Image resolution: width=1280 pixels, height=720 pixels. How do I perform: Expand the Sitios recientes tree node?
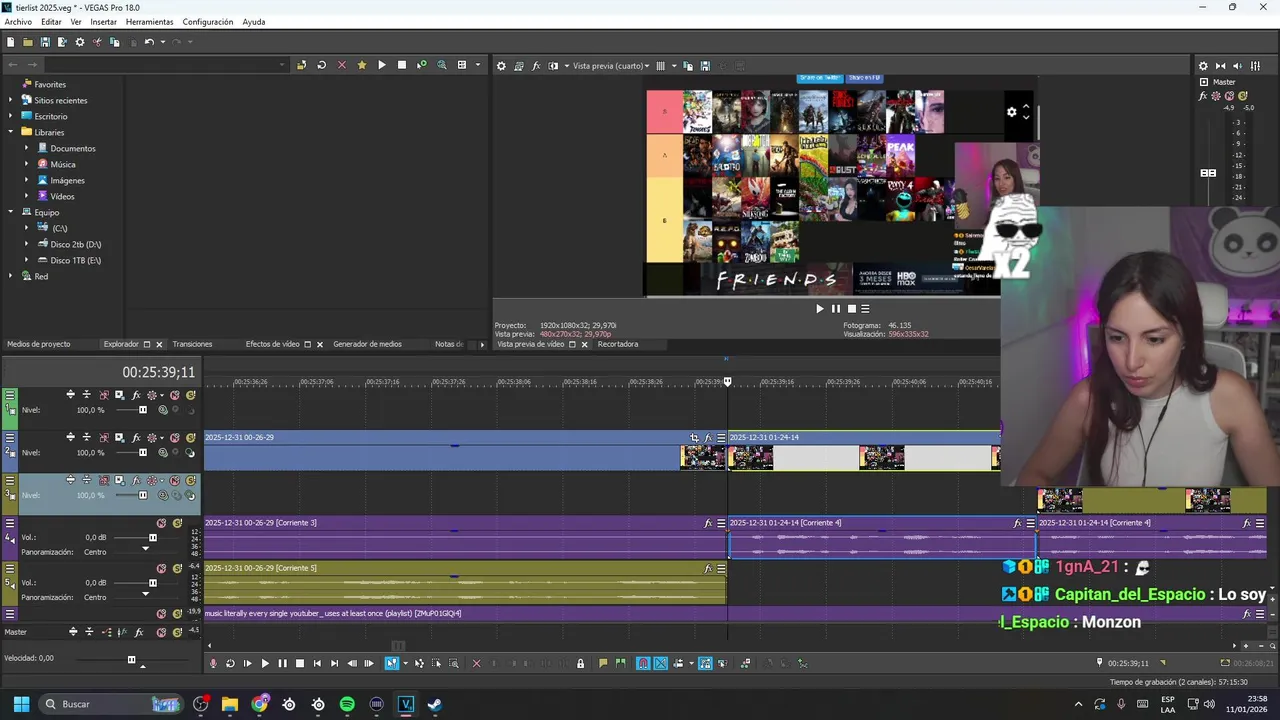pyautogui.click(x=11, y=100)
